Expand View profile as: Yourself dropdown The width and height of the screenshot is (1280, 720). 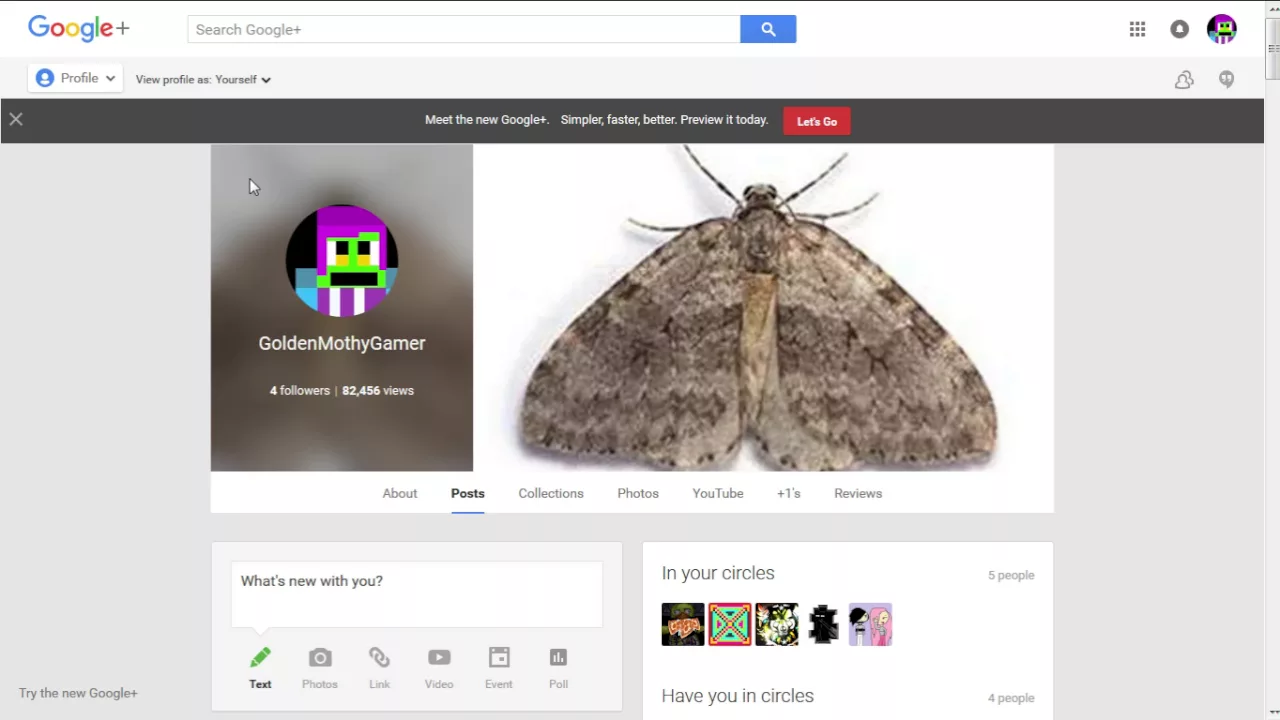(x=203, y=79)
